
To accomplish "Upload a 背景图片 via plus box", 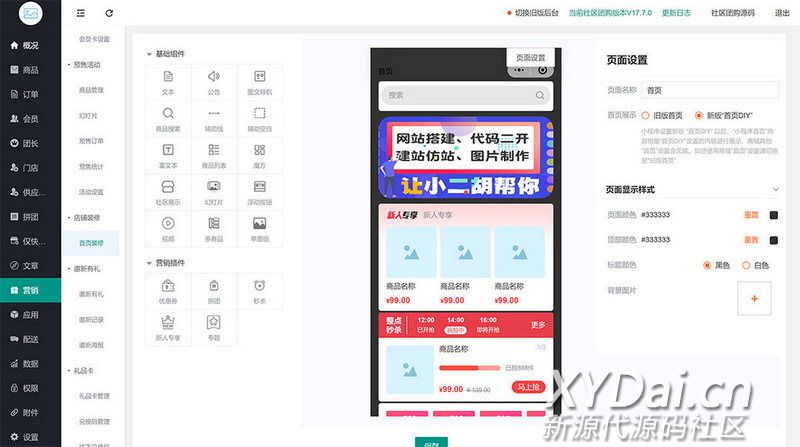I will (x=754, y=299).
